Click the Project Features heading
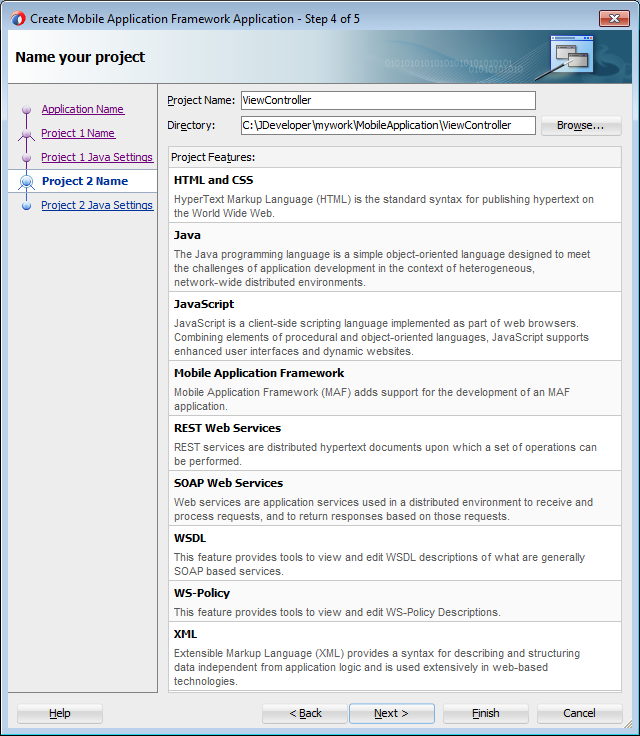Image resolution: width=640 pixels, height=736 pixels. [213, 157]
